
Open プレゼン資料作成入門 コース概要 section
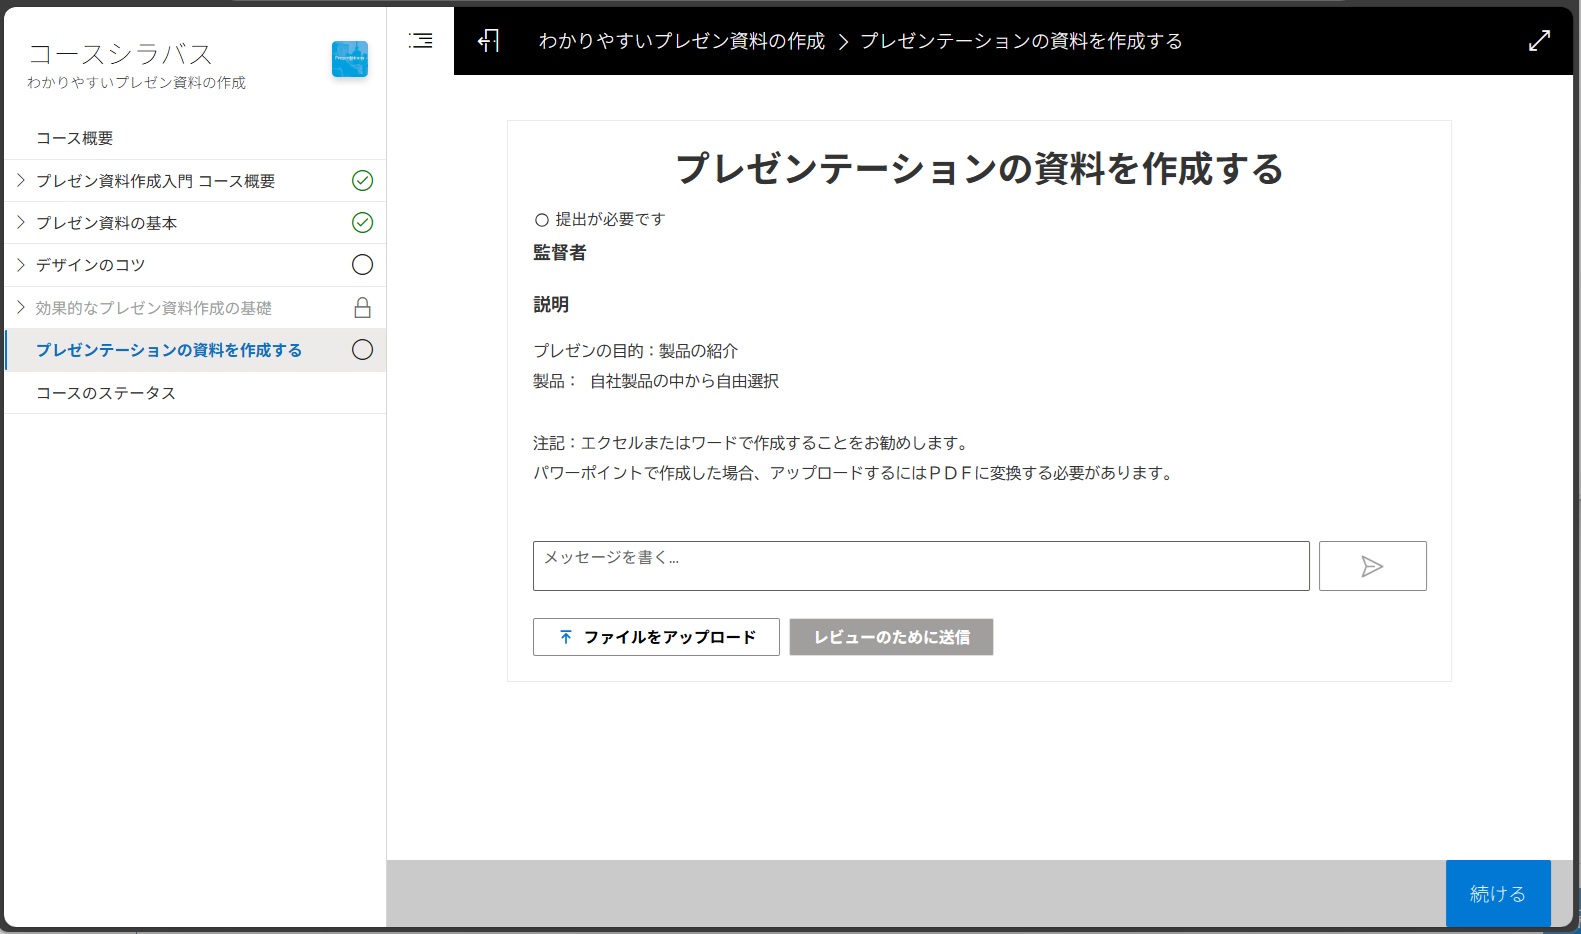pos(156,181)
